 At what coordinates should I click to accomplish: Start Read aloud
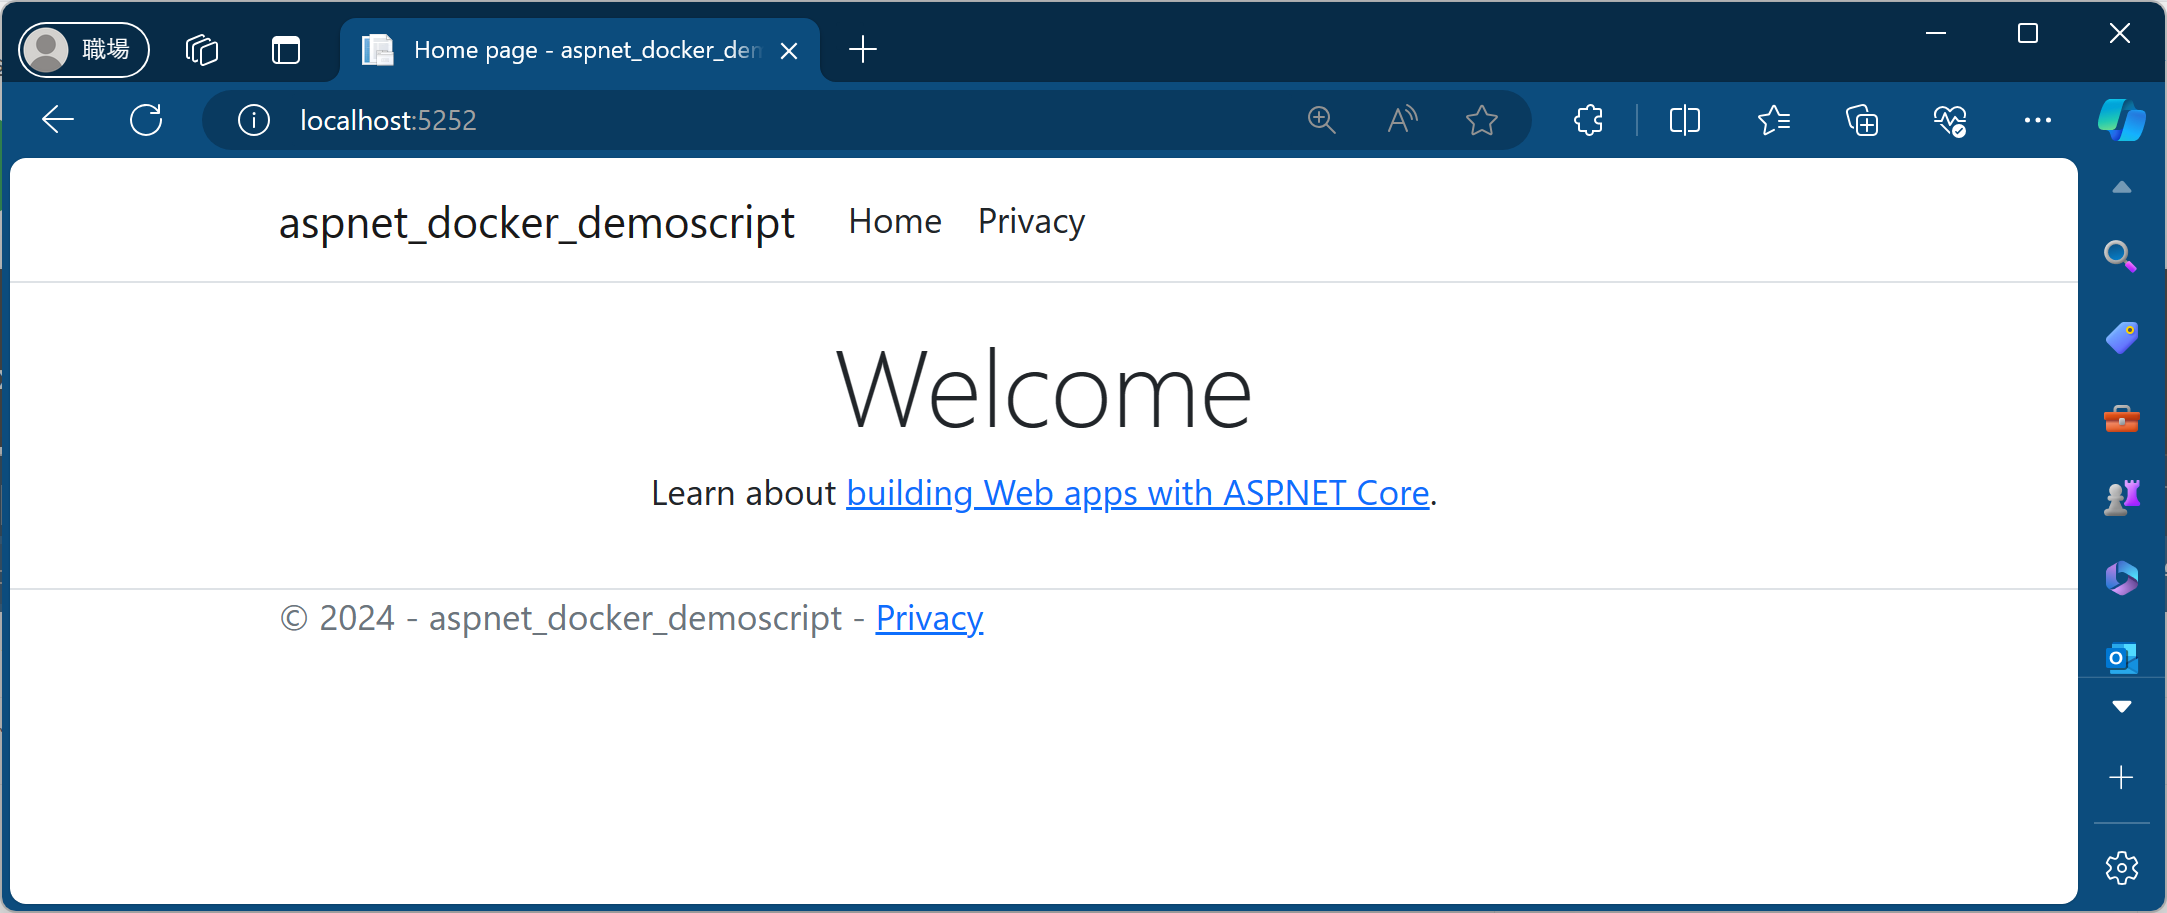[1403, 120]
